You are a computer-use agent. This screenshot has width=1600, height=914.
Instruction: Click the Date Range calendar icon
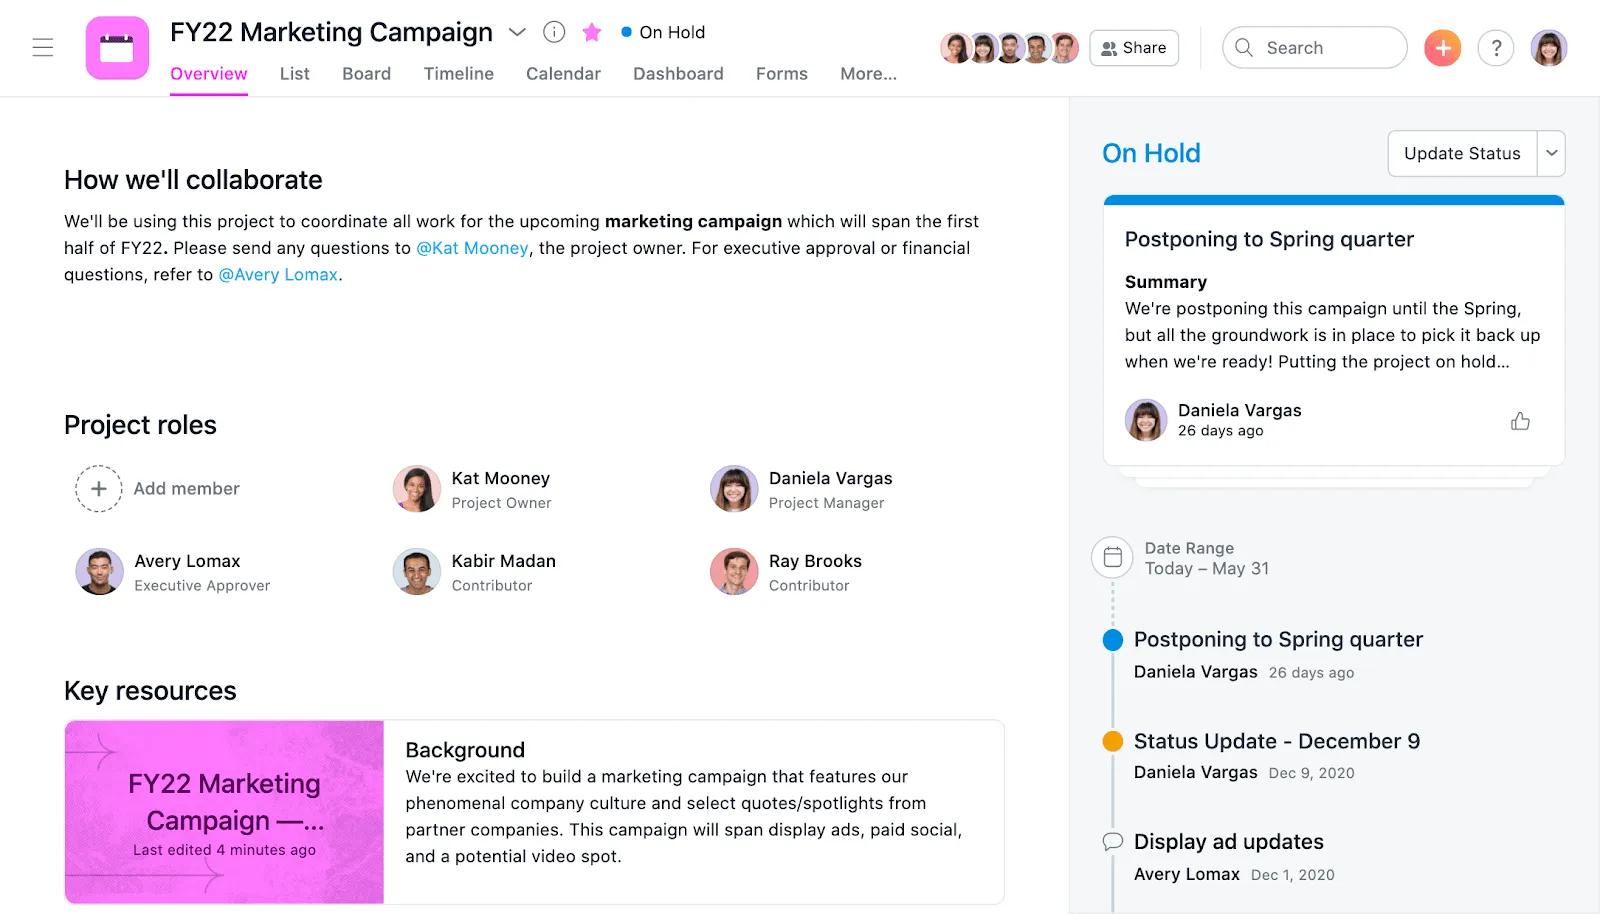point(1111,558)
